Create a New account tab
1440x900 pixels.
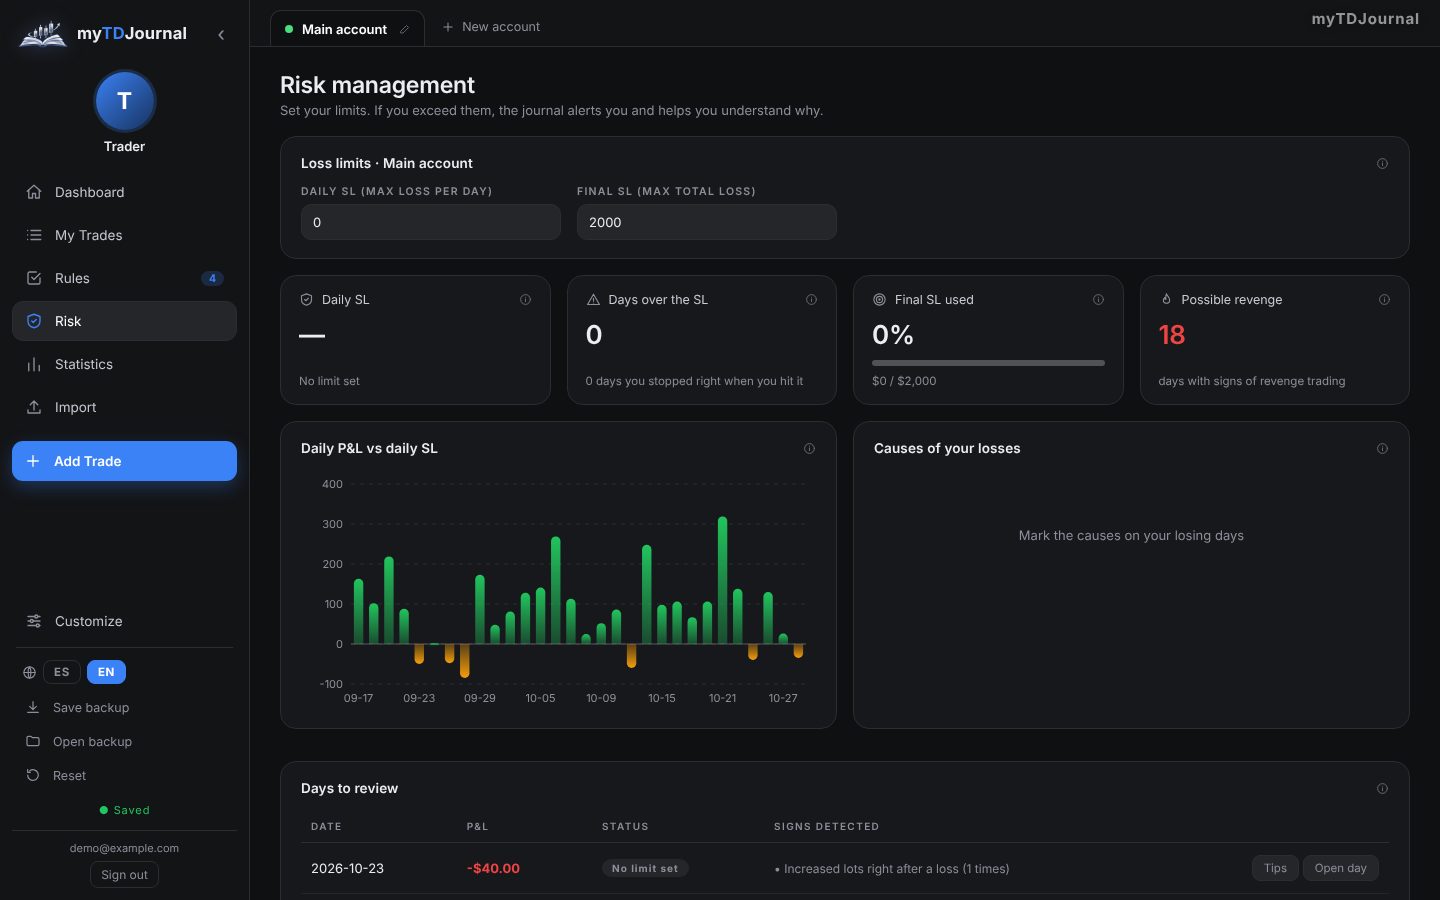coord(491,27)
